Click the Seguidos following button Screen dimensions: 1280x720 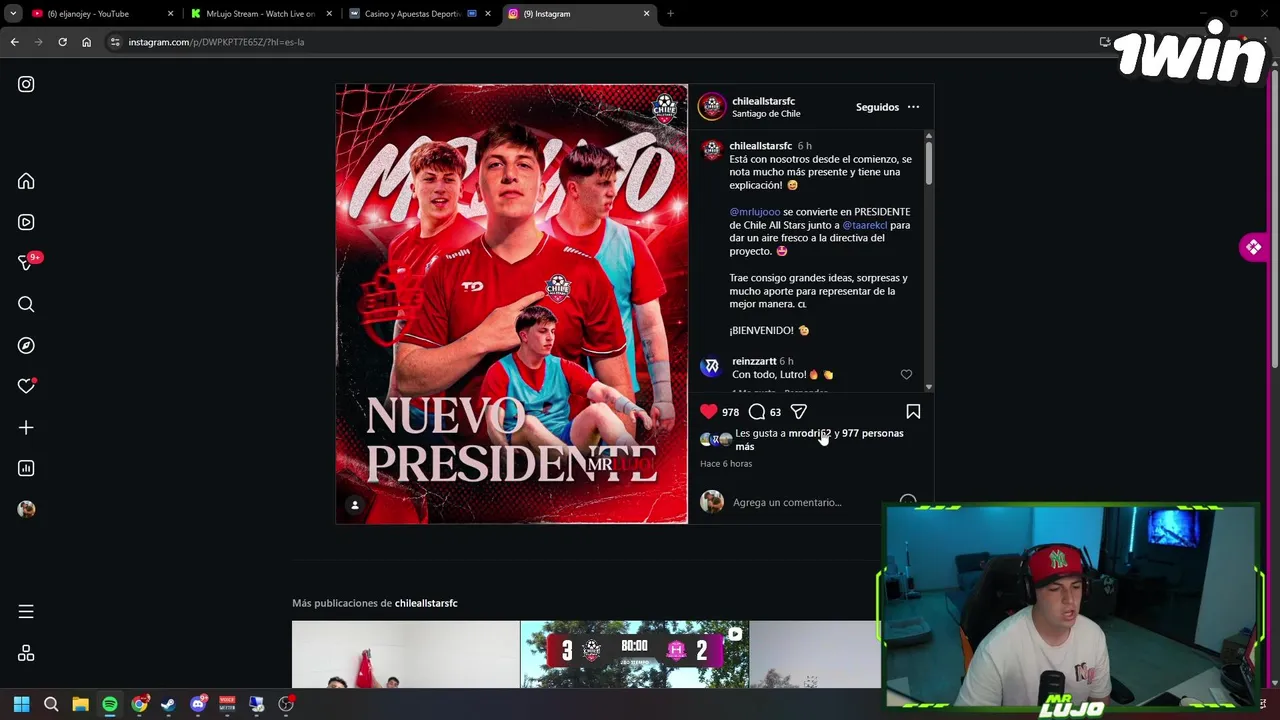tap(877, 107)
